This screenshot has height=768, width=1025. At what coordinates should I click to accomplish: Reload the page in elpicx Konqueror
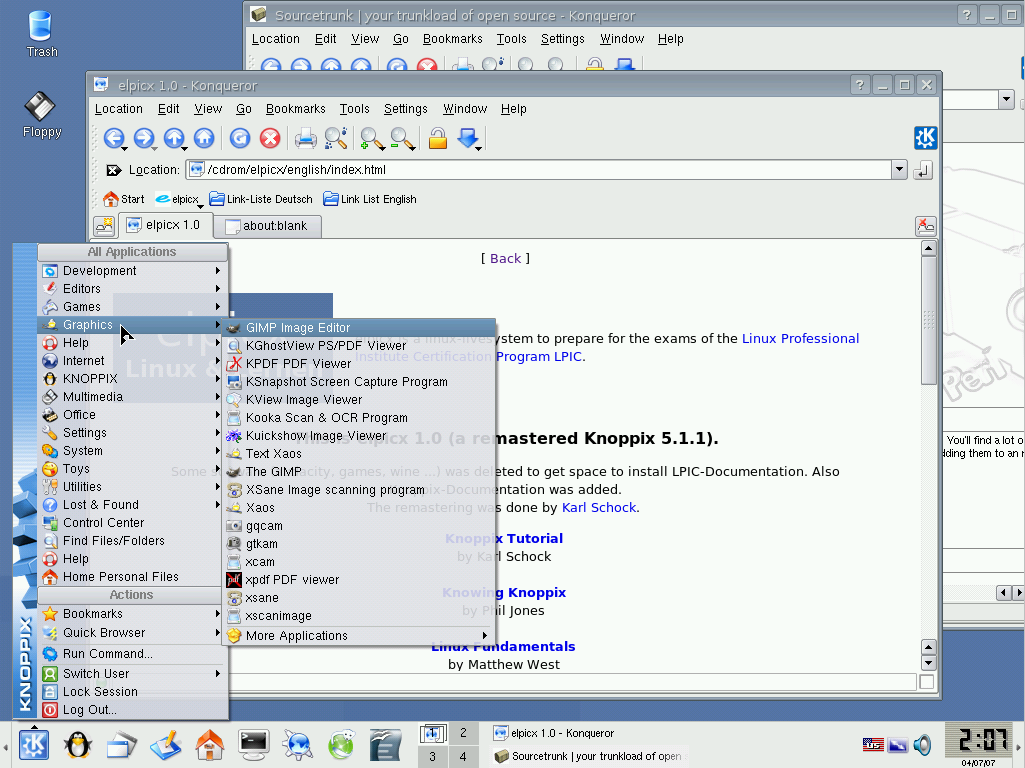[240, 138]
